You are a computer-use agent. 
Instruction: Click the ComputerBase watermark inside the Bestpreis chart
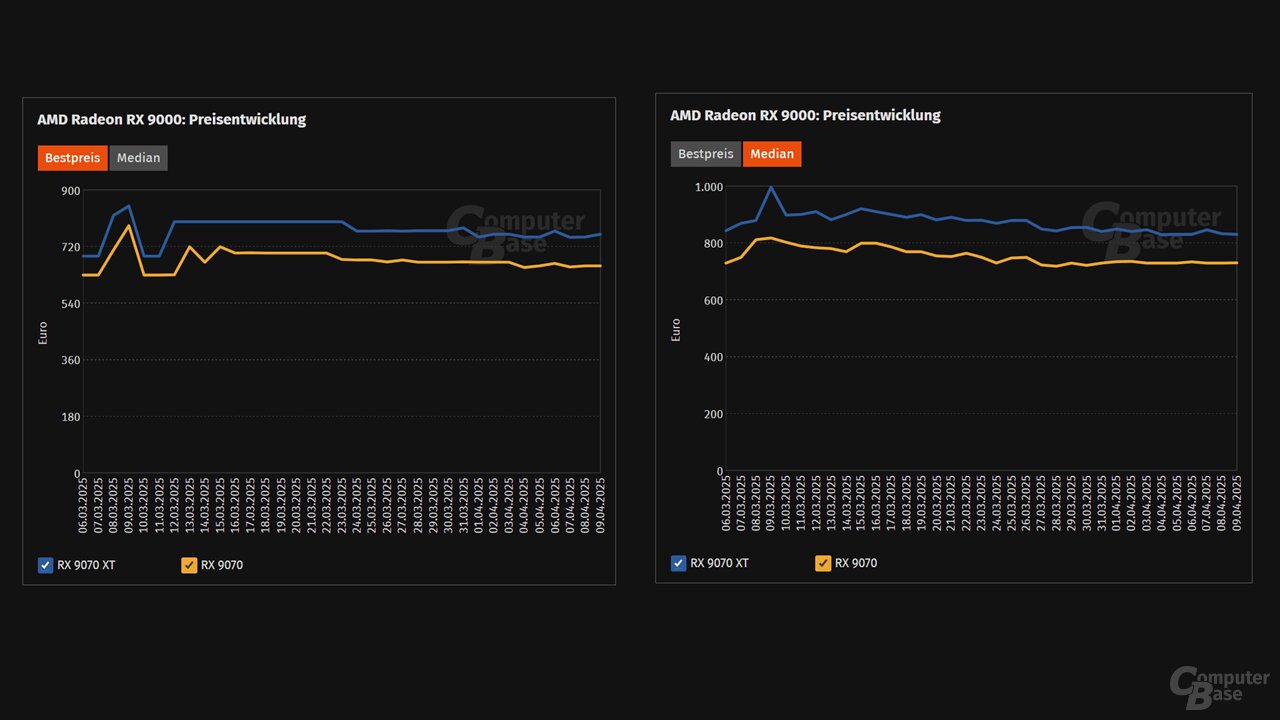(515, 229)
